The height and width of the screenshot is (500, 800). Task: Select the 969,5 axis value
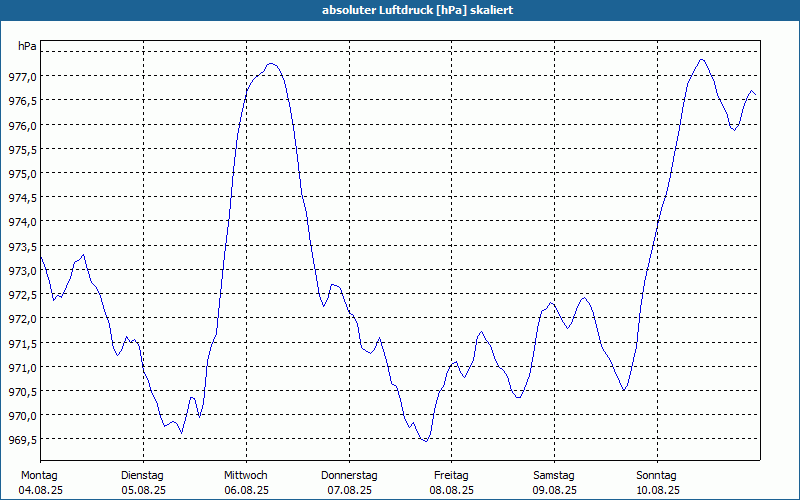23,440
